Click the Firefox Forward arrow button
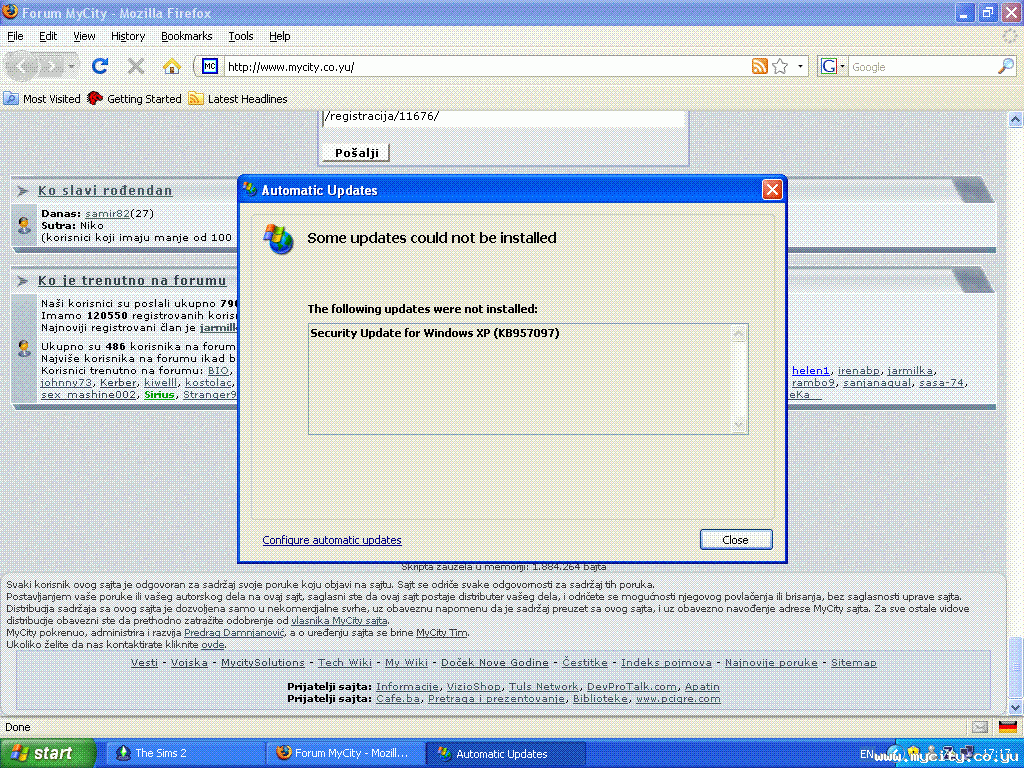The width and height of the screenshot is (1024, 768). point(52,66)
